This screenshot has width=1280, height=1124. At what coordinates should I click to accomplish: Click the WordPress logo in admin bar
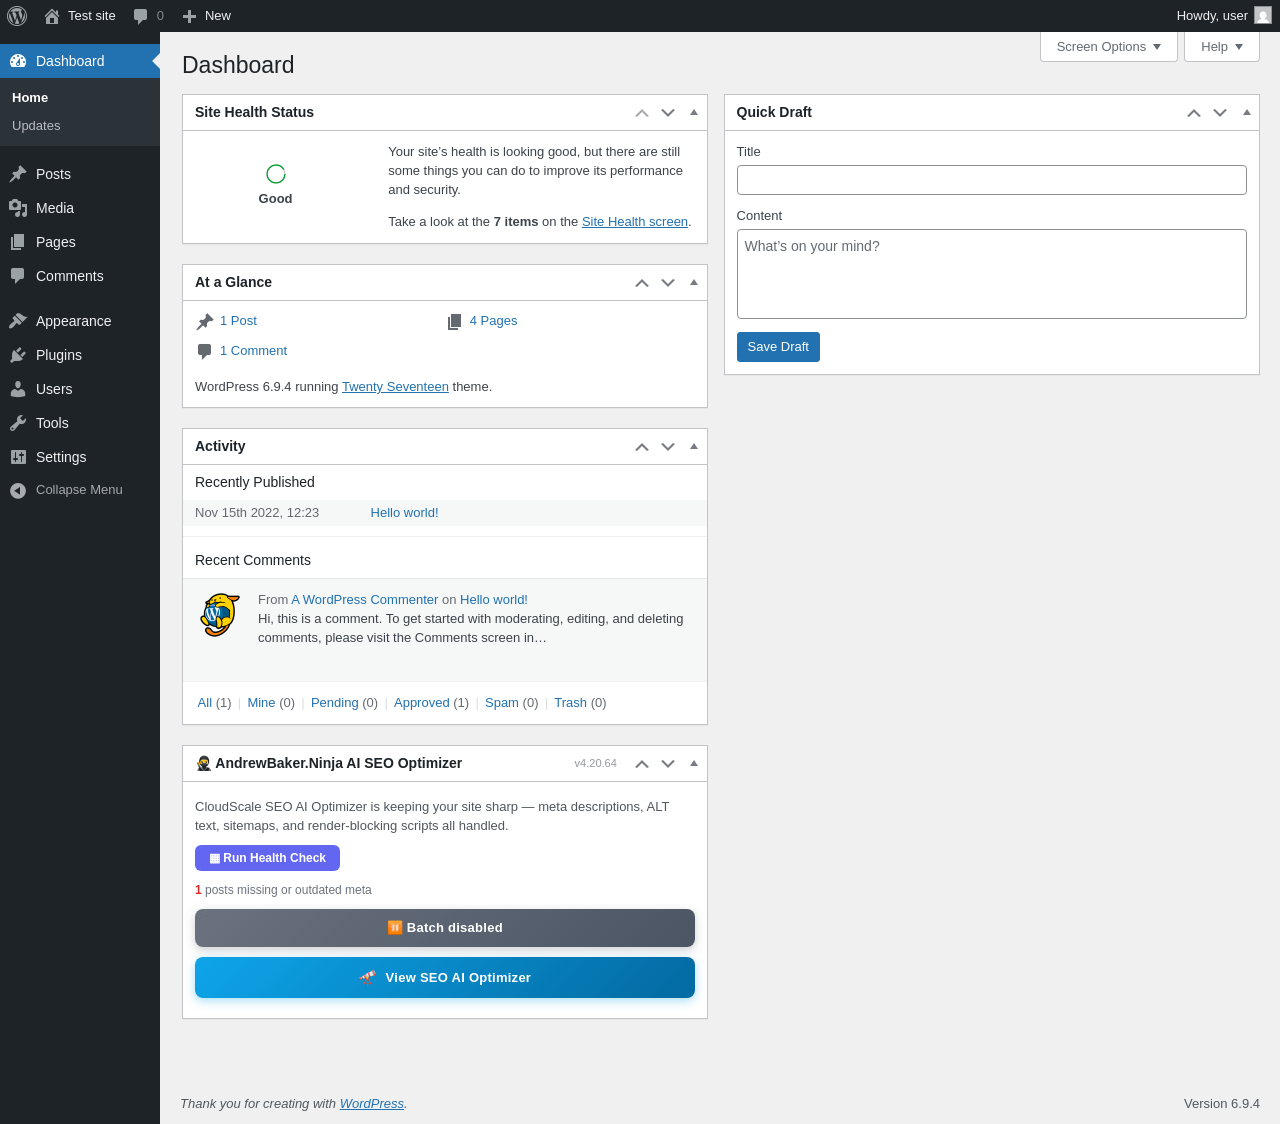17,16
